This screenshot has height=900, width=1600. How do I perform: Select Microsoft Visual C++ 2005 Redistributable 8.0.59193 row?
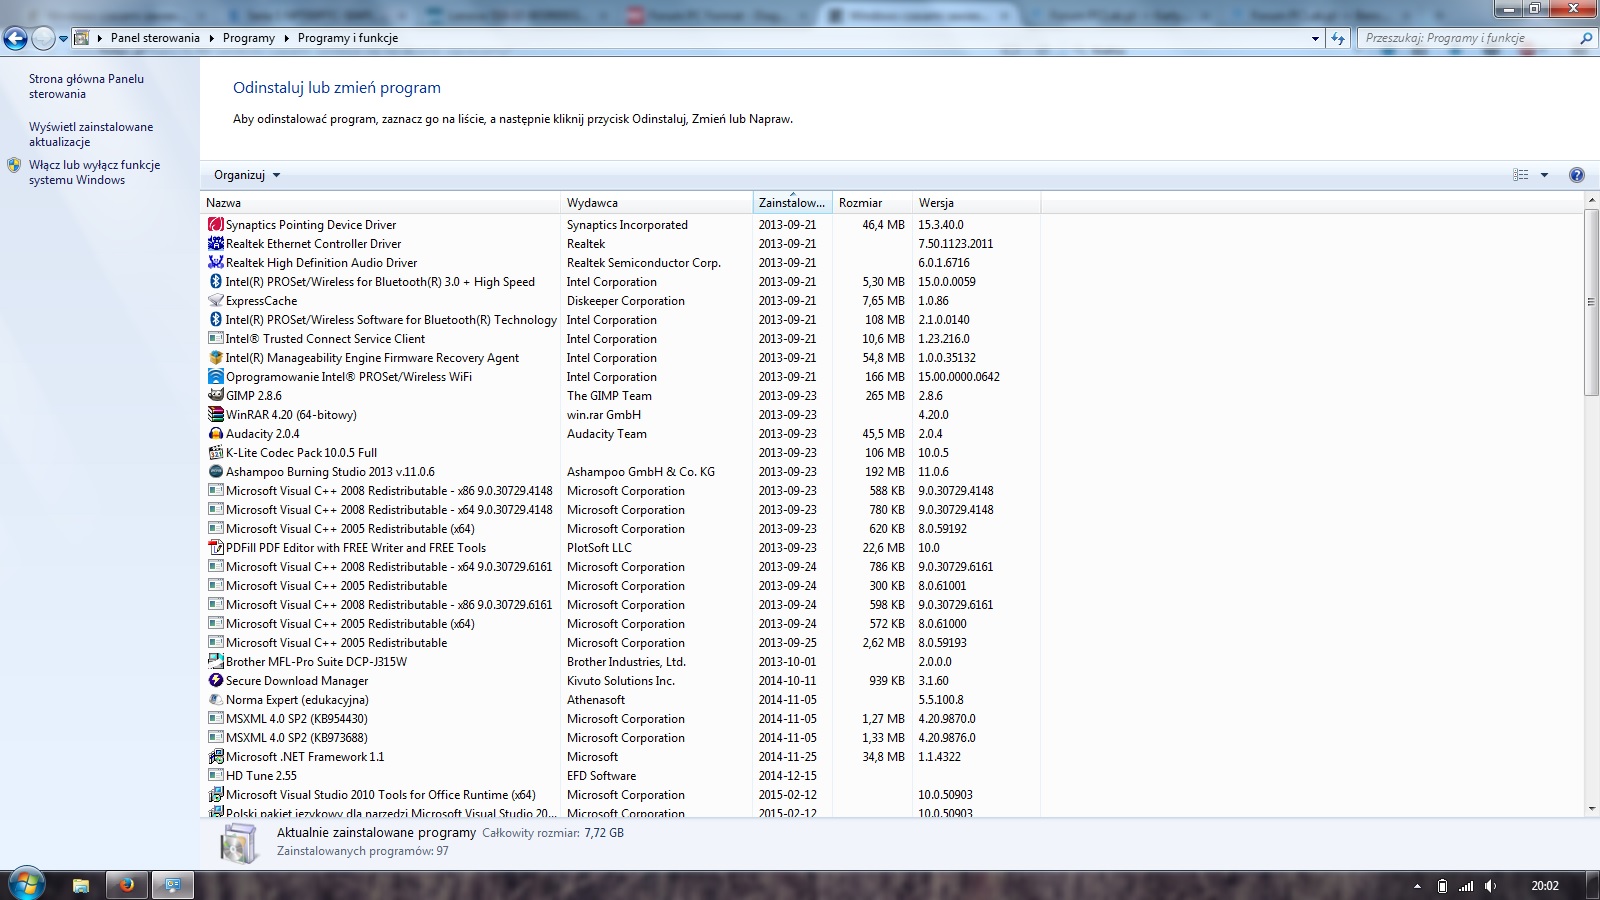620,643
